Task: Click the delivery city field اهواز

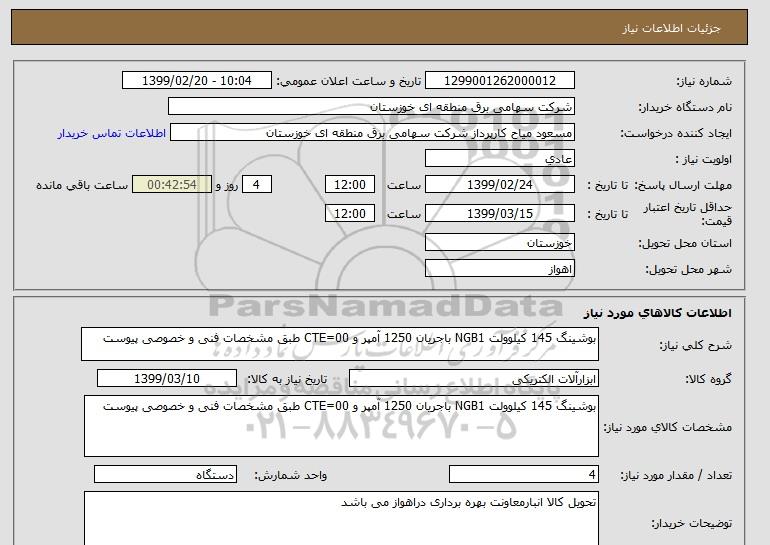Action: pos(500,270)
